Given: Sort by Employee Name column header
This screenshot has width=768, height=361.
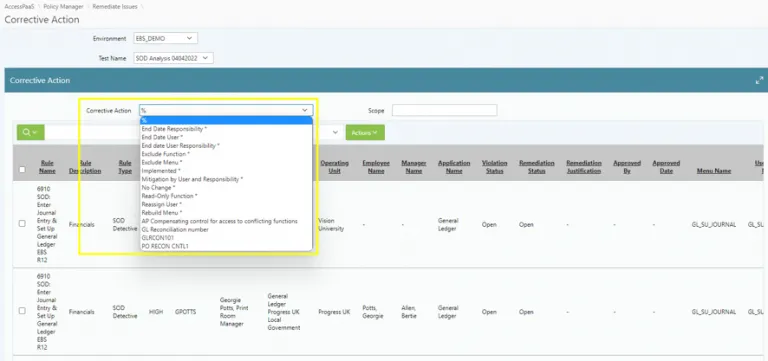Looking at the screenshot, I should pyautogui.click(x=376, y=167).
